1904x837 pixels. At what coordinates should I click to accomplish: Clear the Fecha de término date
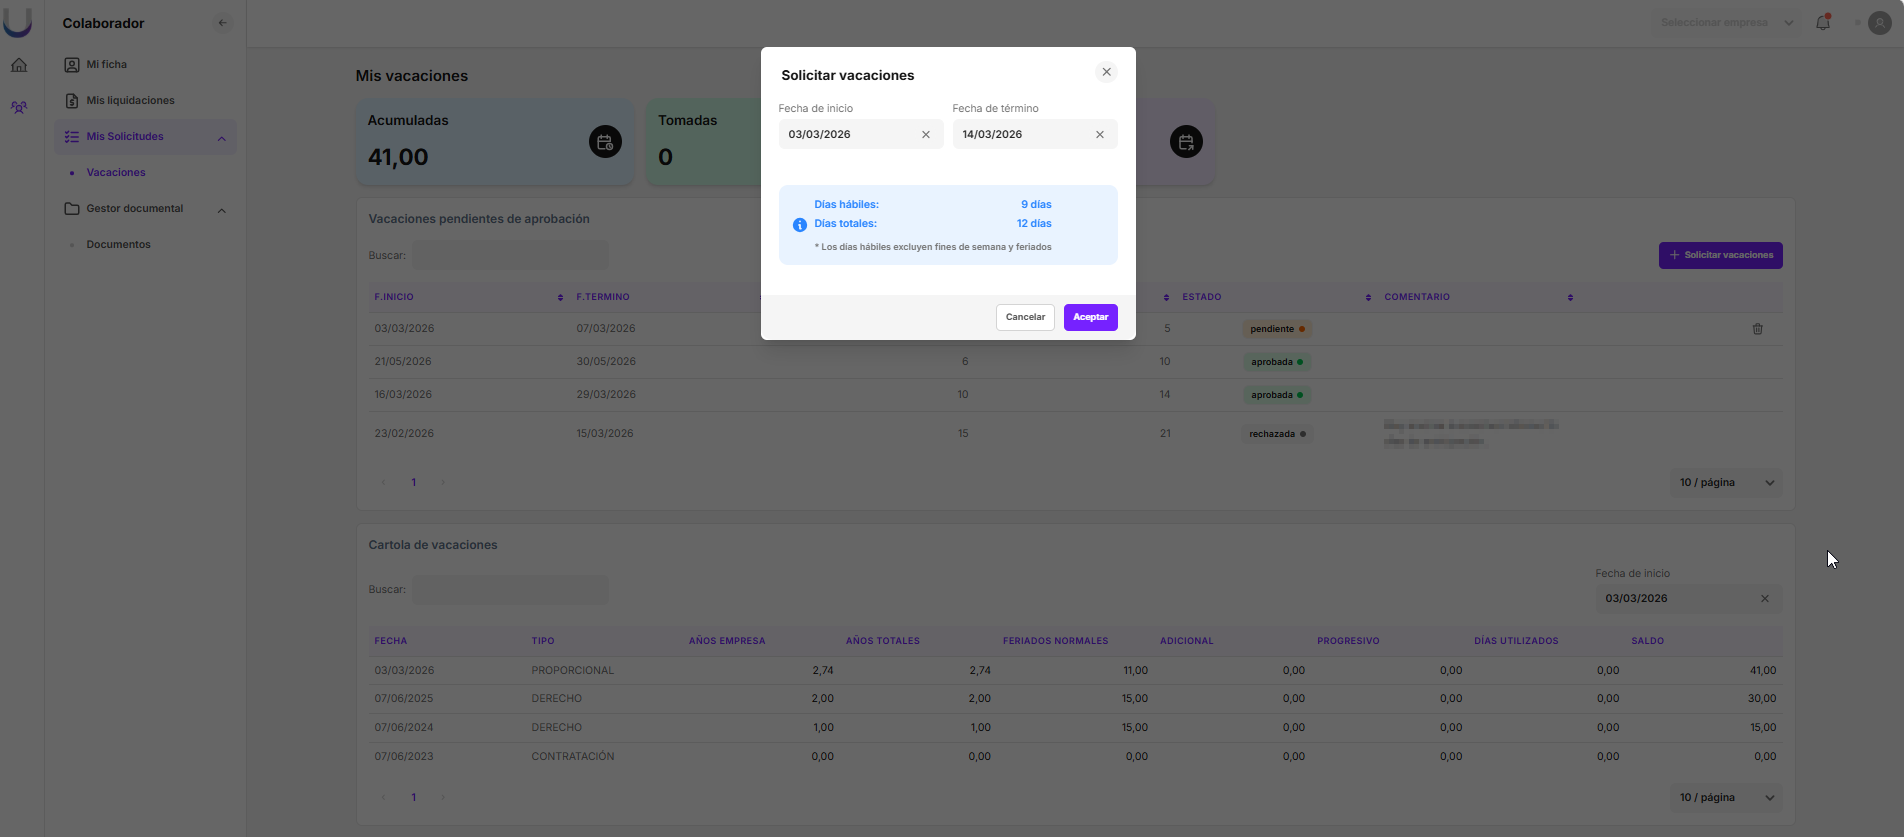pos(1100,135)
